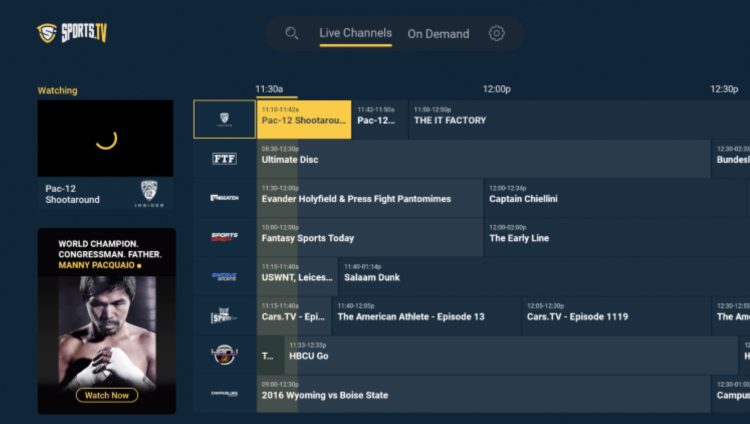Select the HBCU Go program
The width and height of the screenshot is (750, 424).
pos(511,355)
